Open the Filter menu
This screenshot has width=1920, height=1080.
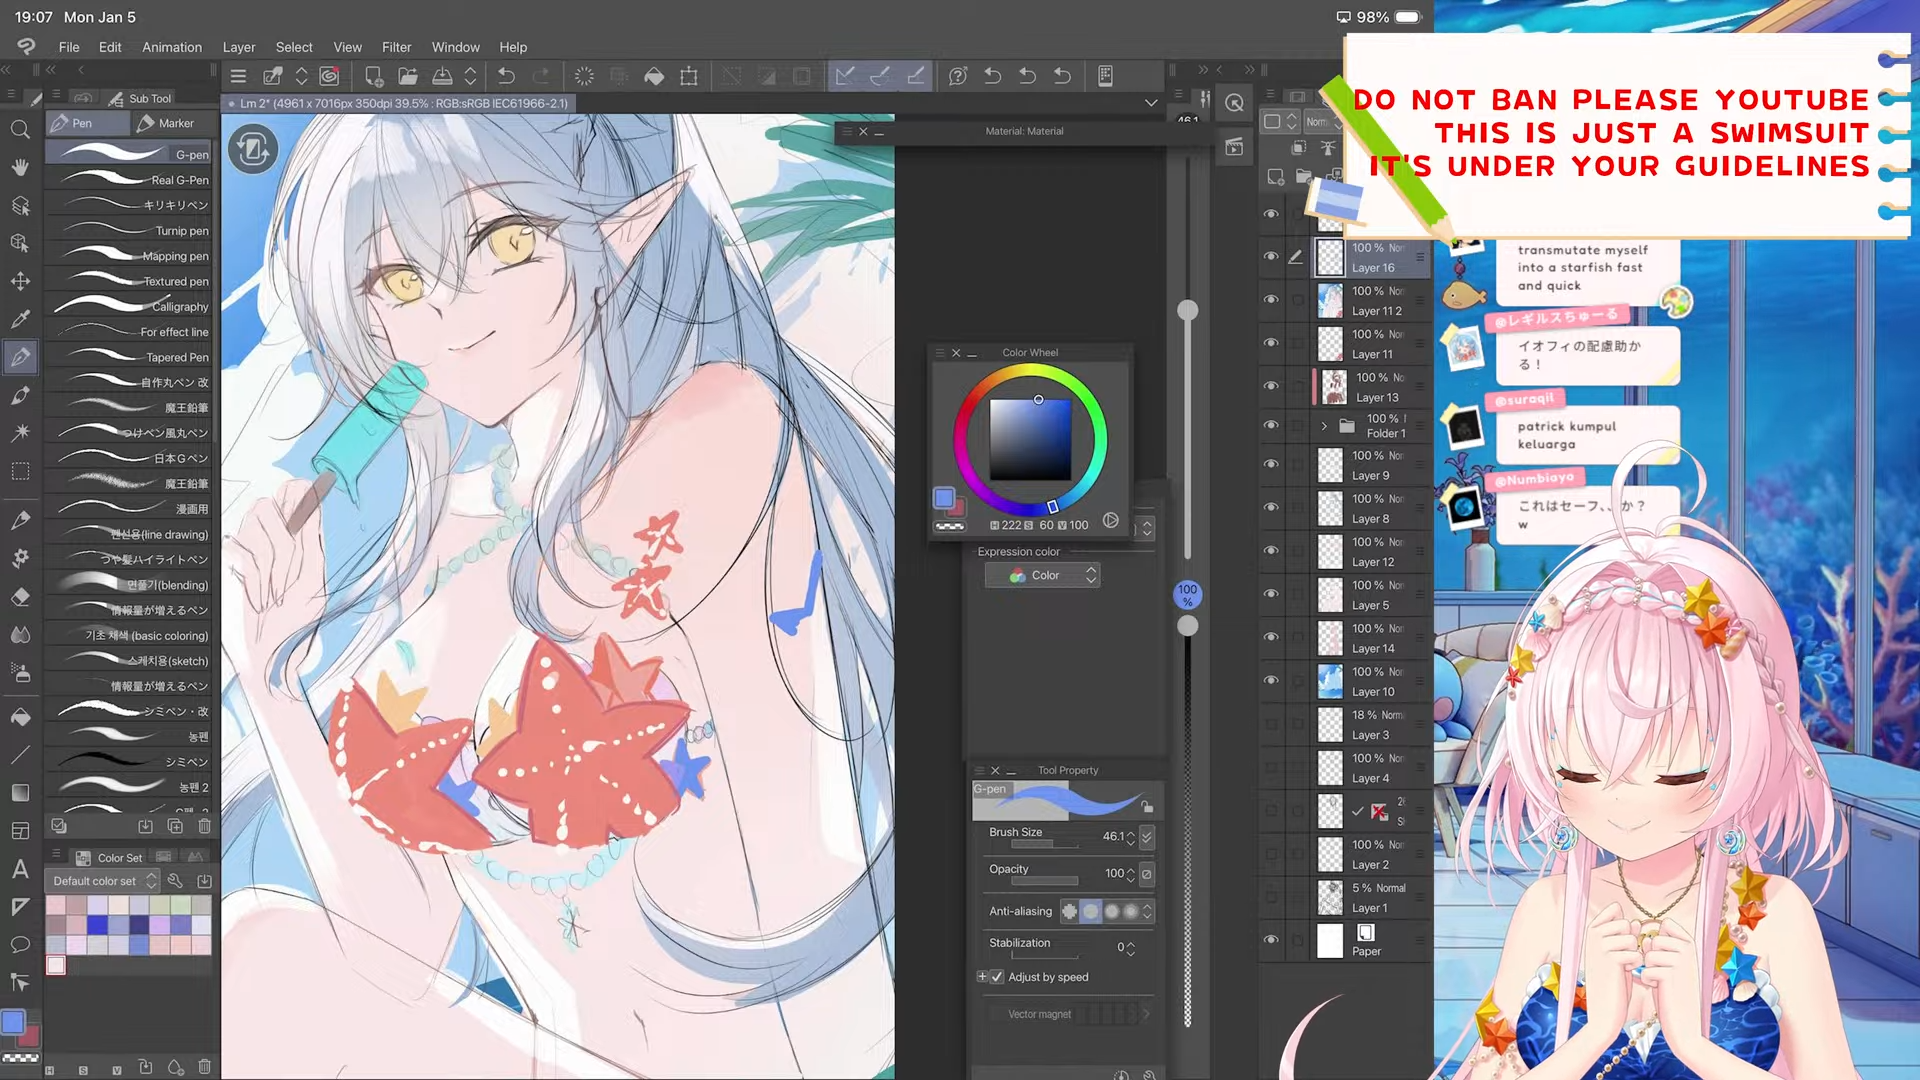click(396, 47)
